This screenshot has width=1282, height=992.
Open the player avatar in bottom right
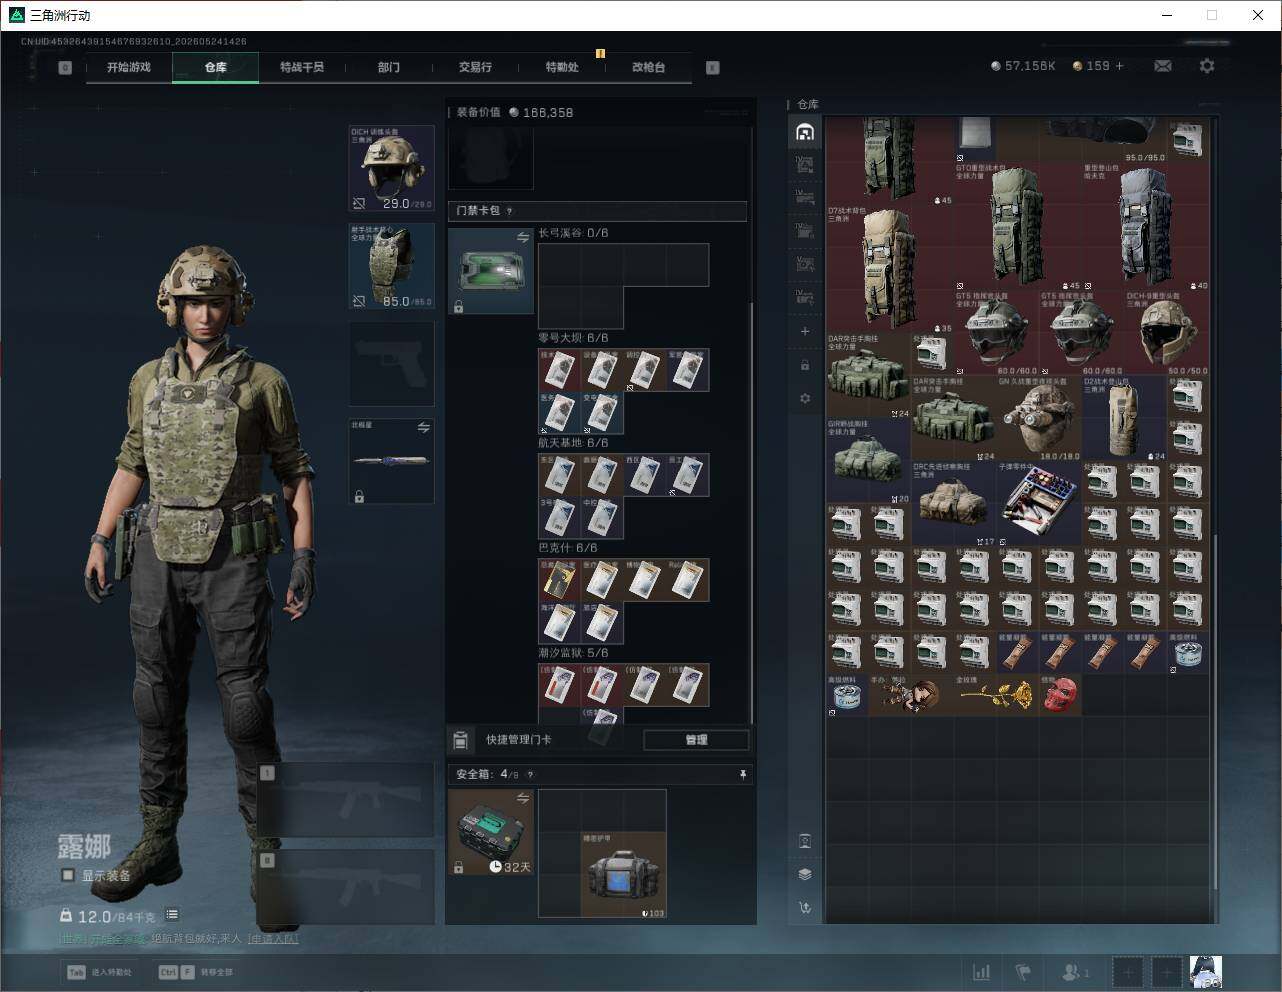(x=1205, y=971)
